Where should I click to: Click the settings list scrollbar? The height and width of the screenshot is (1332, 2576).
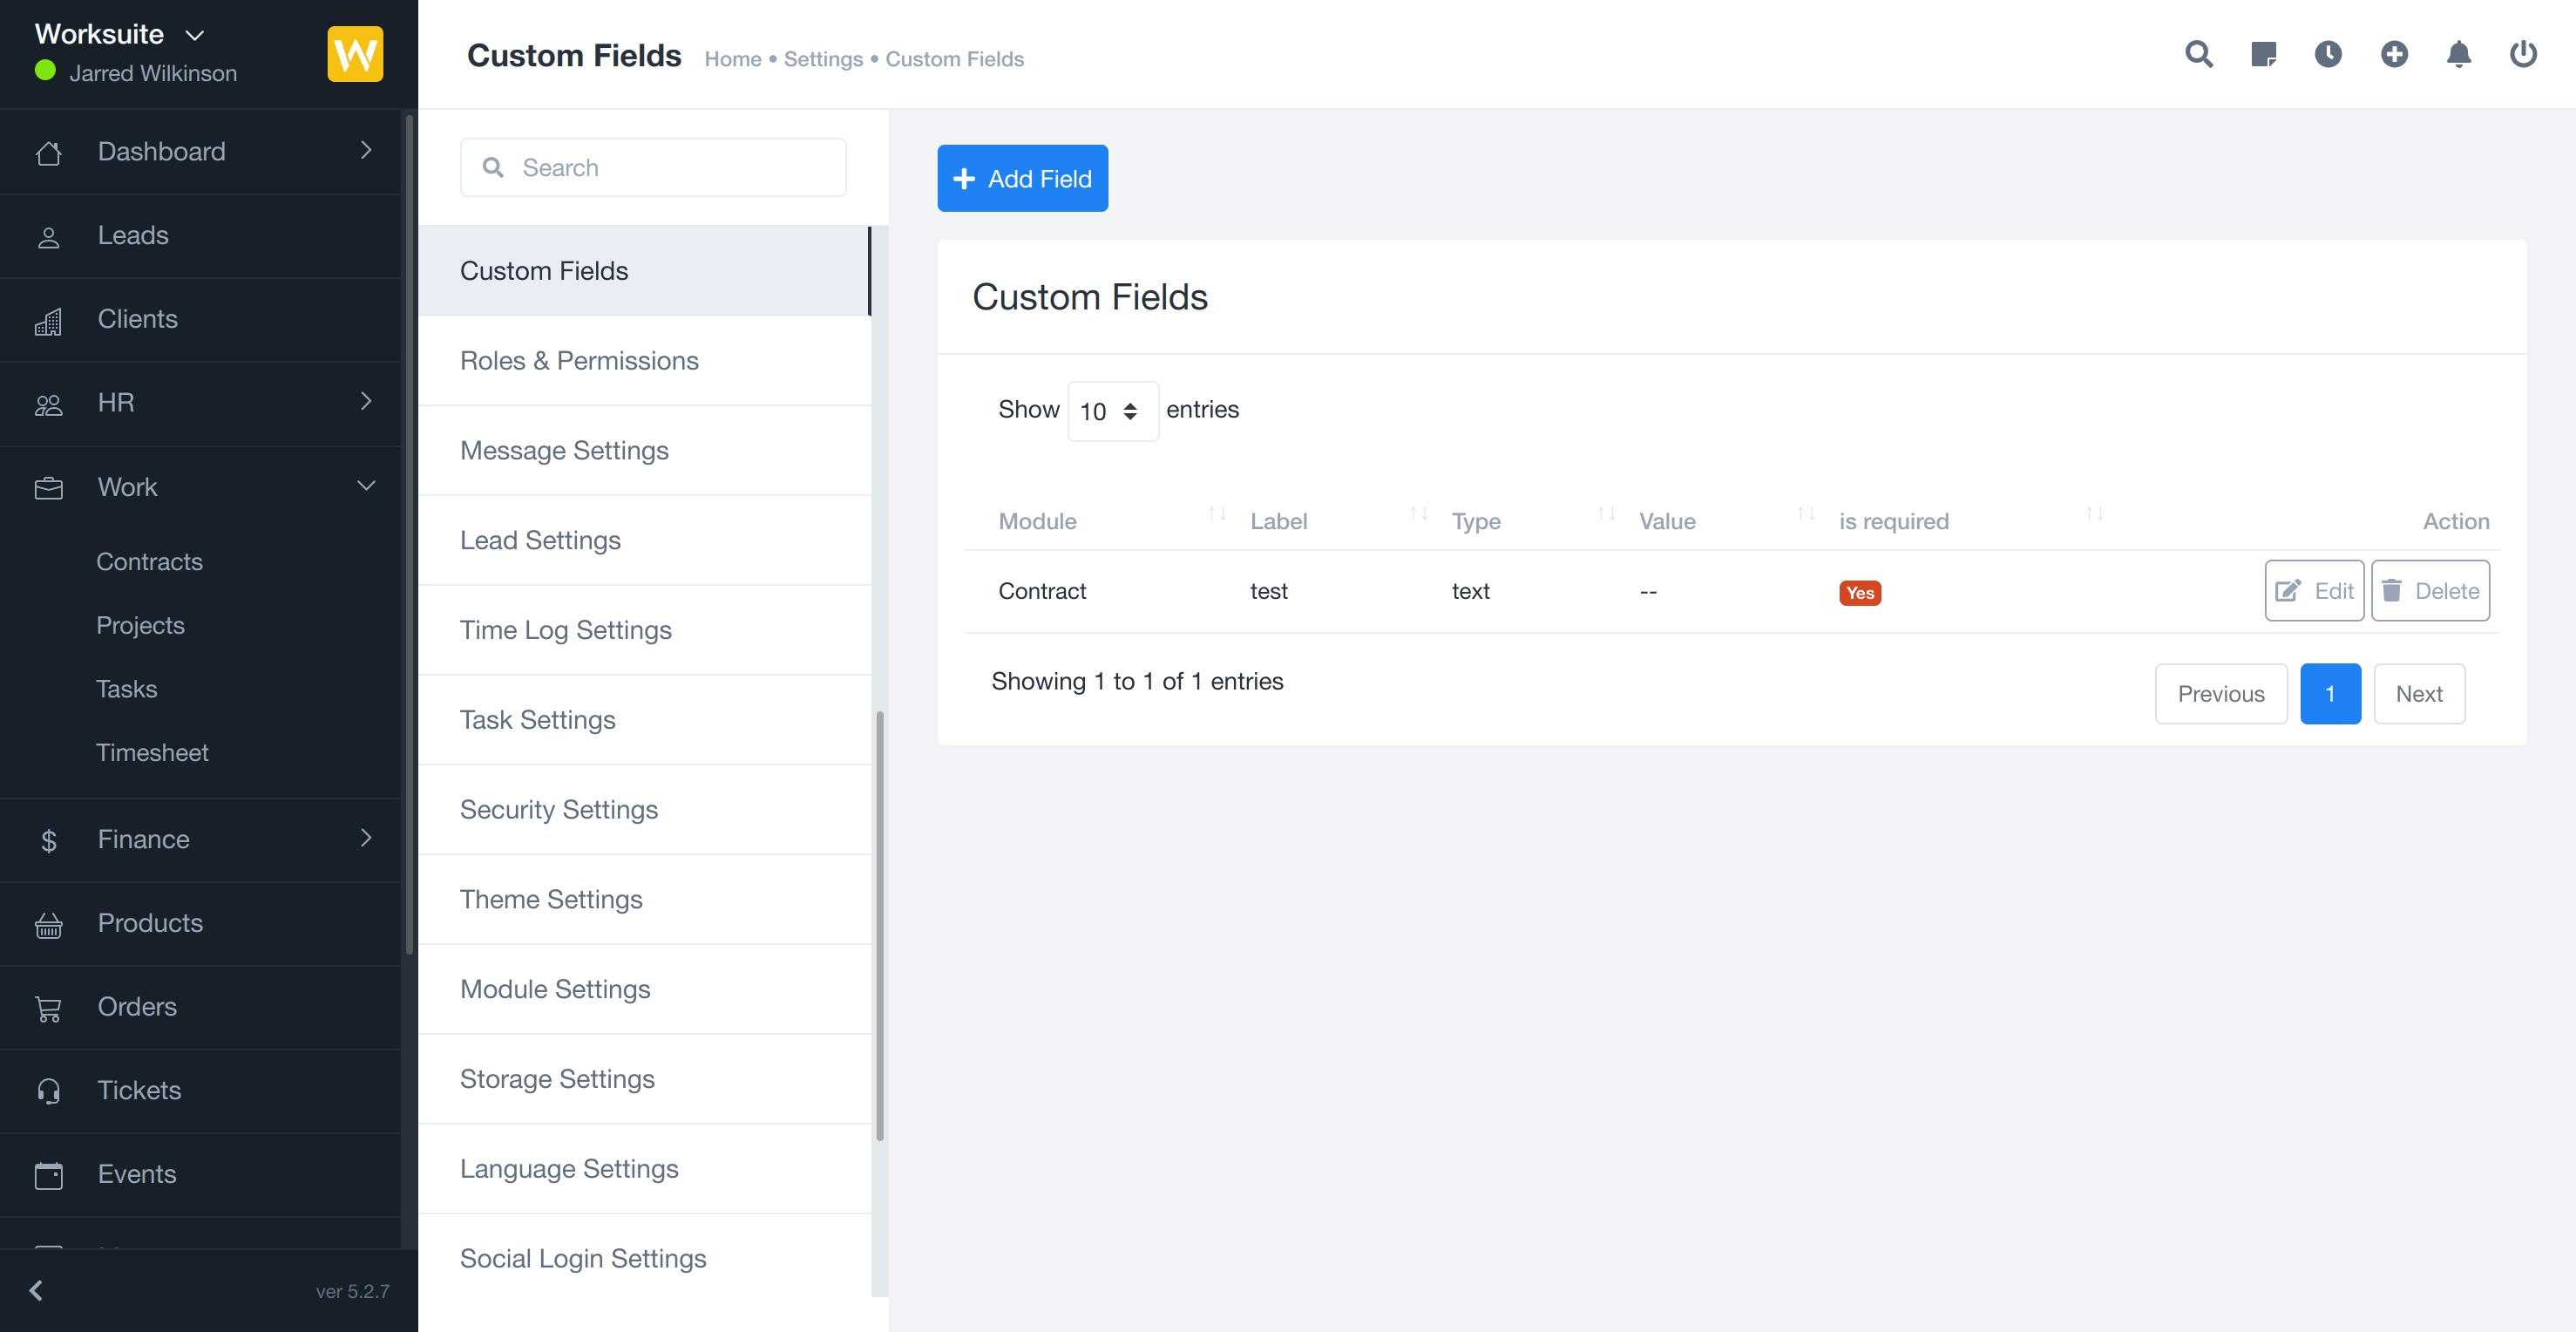click(x=879, y=925)
